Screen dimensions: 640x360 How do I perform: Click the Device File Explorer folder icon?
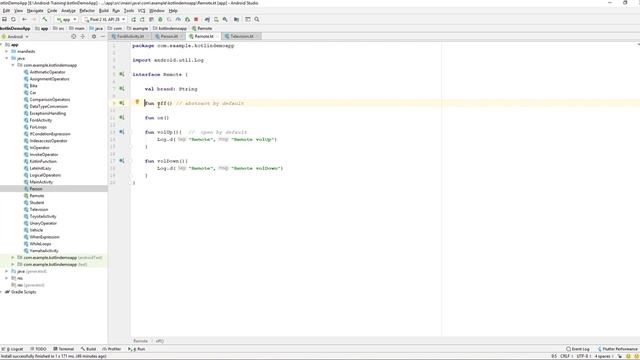click(236, 19)
